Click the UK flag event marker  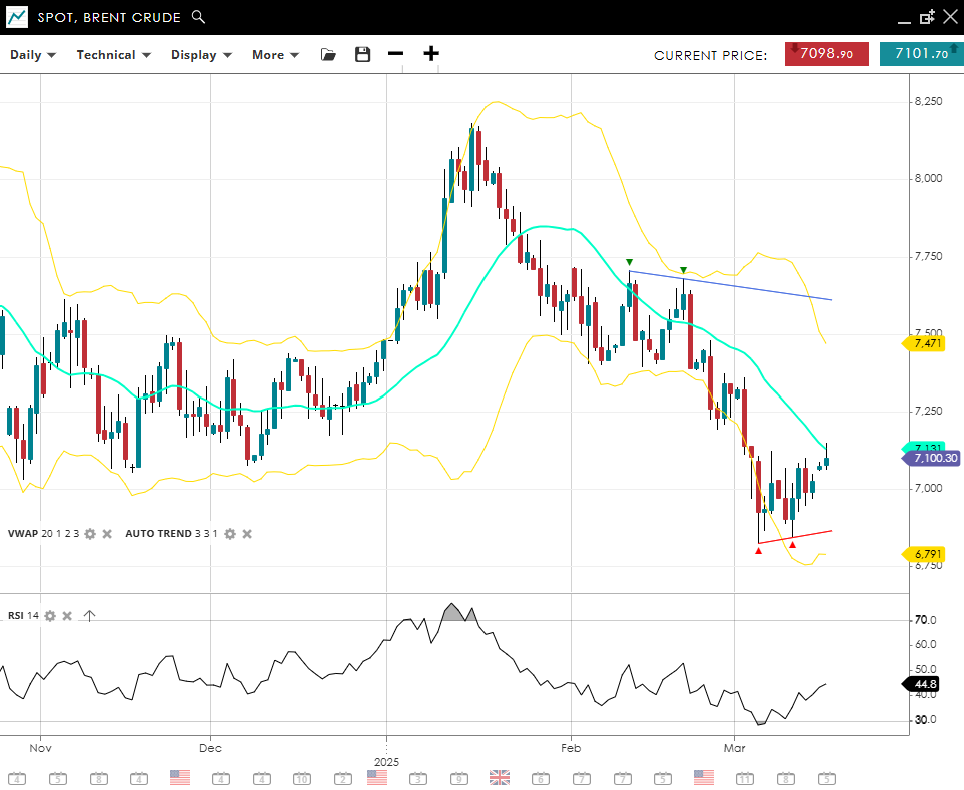[499, 777]
